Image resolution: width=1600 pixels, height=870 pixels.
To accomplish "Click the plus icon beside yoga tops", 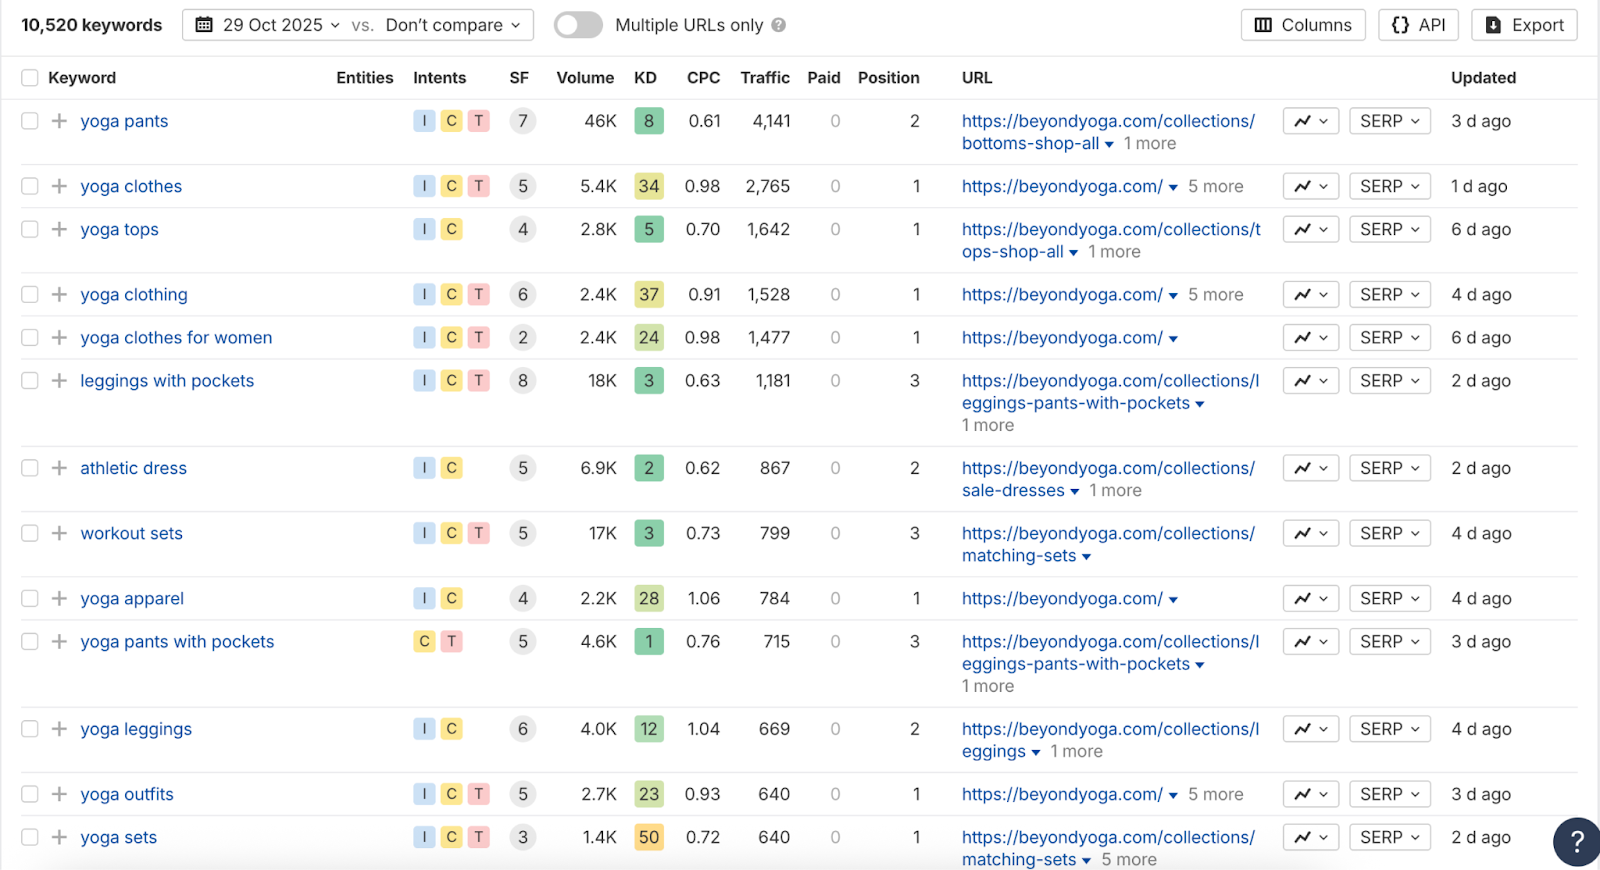I will point(59,229).
